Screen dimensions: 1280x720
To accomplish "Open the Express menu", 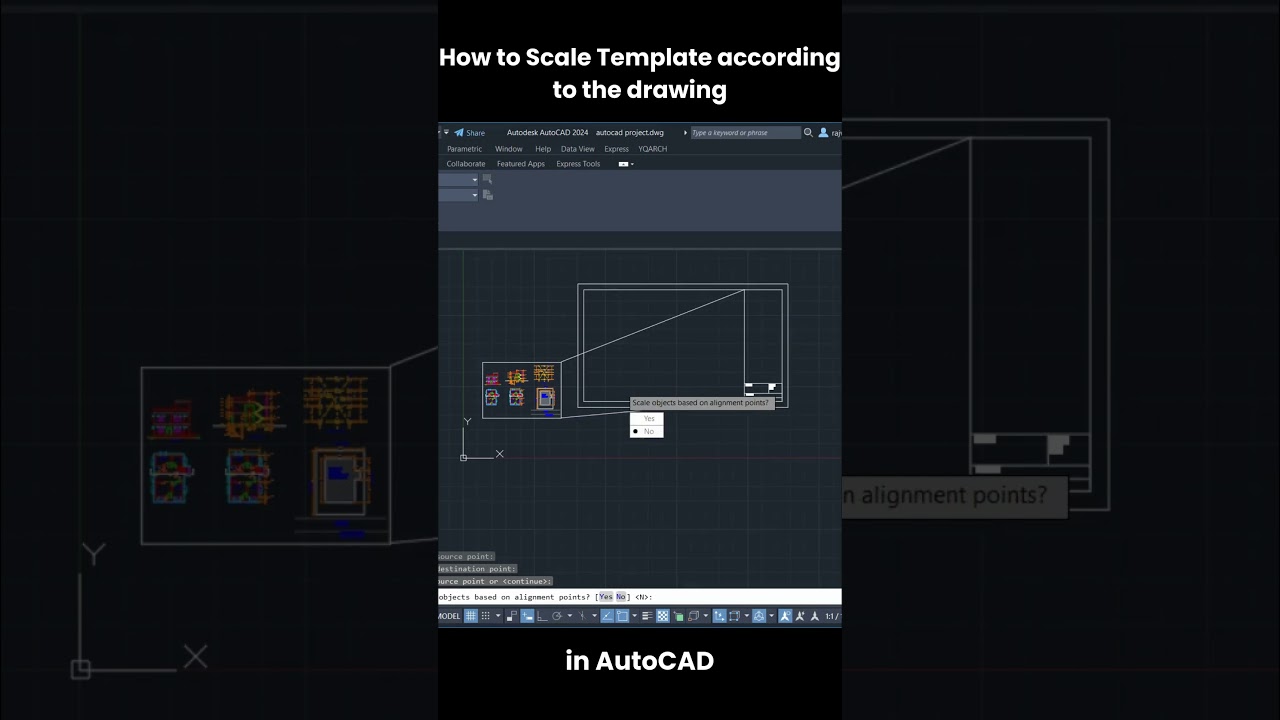I will tap(617, 149).
